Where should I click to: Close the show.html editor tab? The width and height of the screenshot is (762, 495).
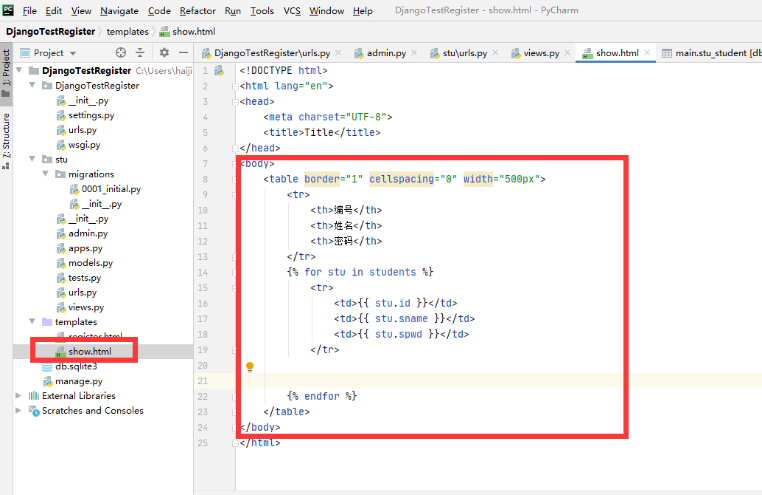647,52
